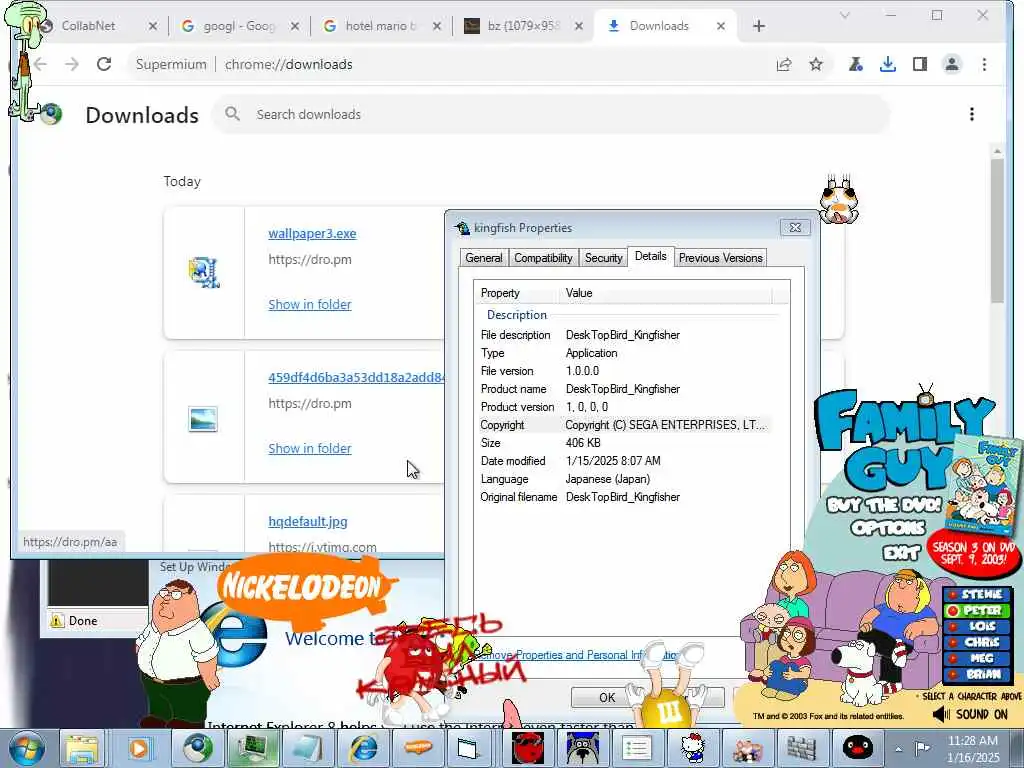
Task: Open the Pingu penguin taskbar icon
Action: (x=857, y=748)
